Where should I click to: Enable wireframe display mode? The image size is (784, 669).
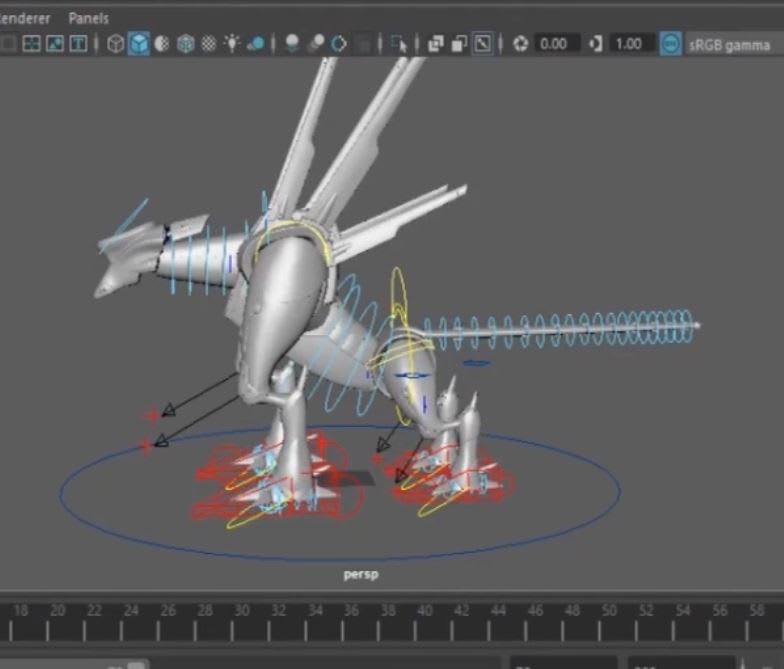coord(116,44)
